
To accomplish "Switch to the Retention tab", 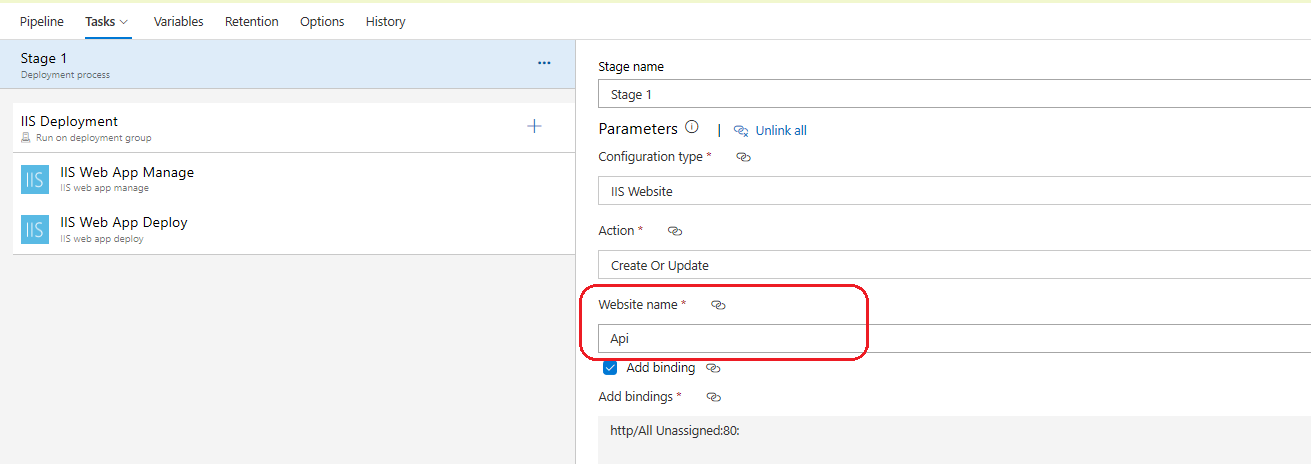I will pyautogui.click(x=252, y=21).
